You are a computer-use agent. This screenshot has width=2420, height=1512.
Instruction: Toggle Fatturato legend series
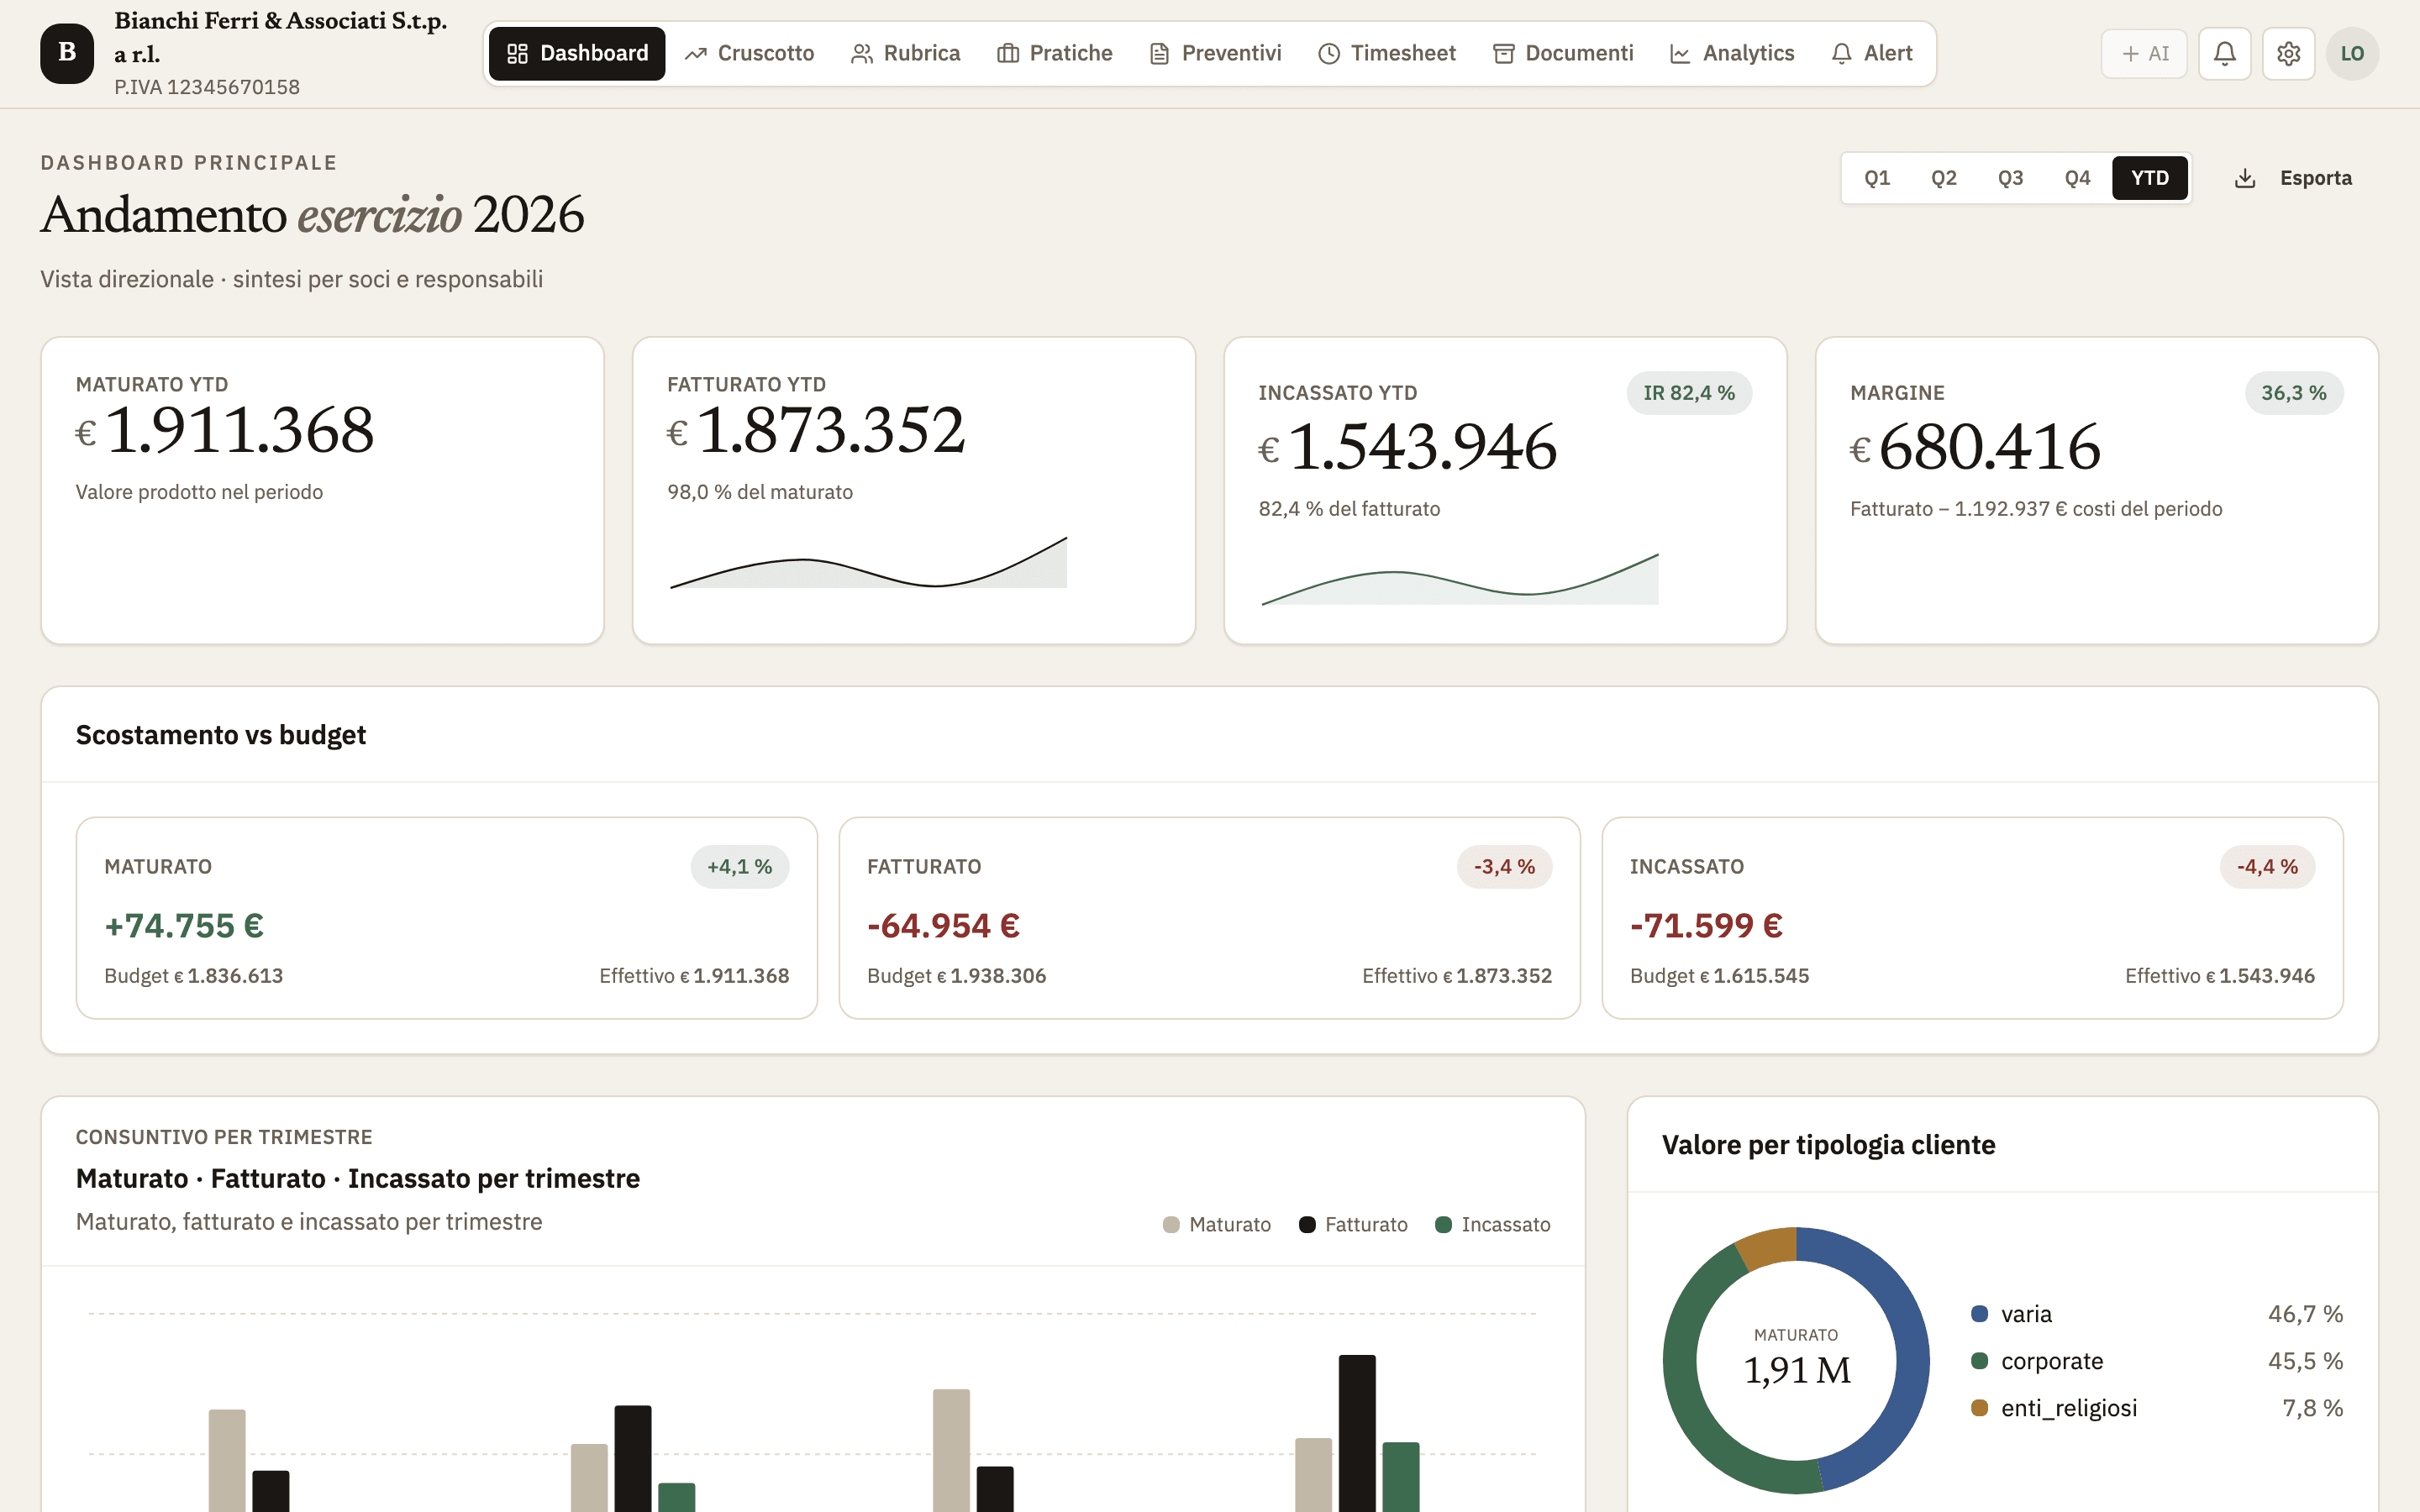(1353, 1224)
